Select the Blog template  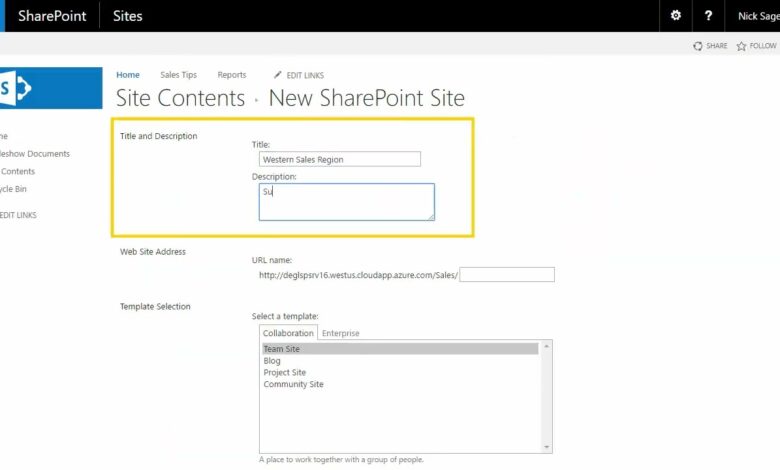click(x=272, y=361)
